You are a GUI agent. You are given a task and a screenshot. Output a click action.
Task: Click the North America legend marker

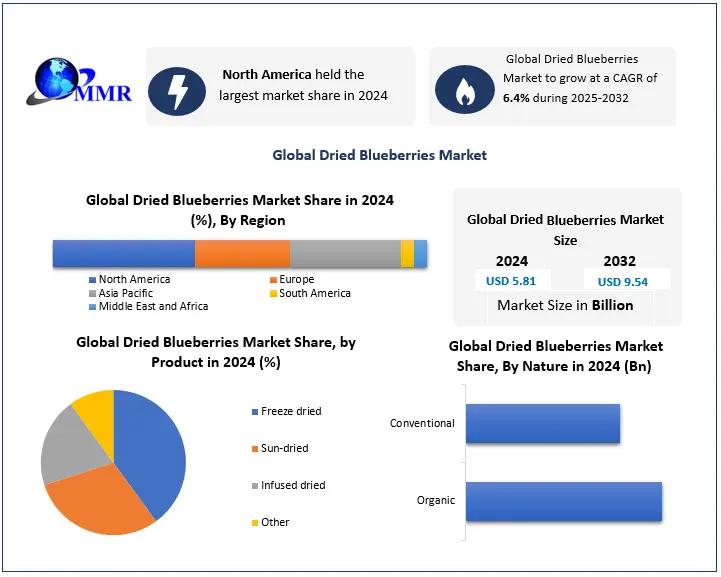pos(93,280)
